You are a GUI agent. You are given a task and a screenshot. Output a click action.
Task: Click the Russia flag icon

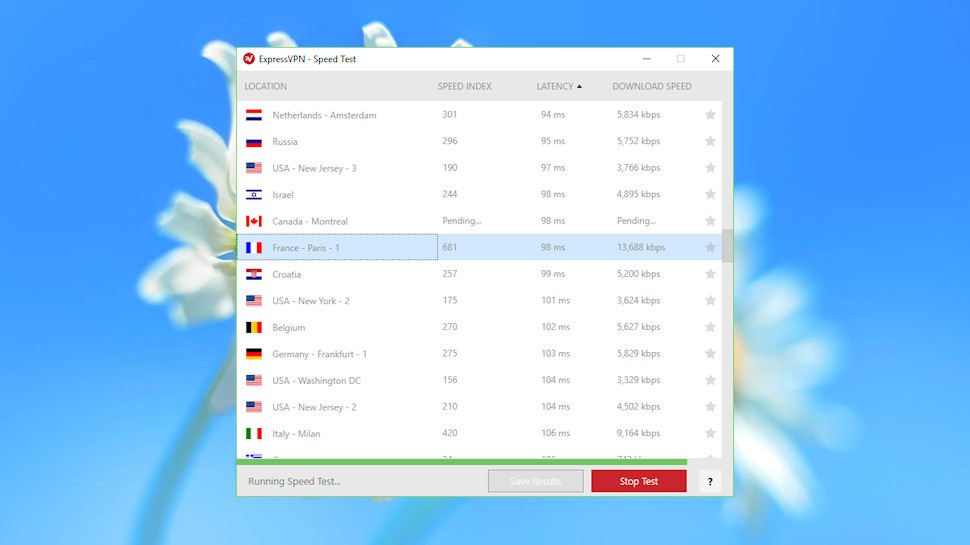point(254,142)
